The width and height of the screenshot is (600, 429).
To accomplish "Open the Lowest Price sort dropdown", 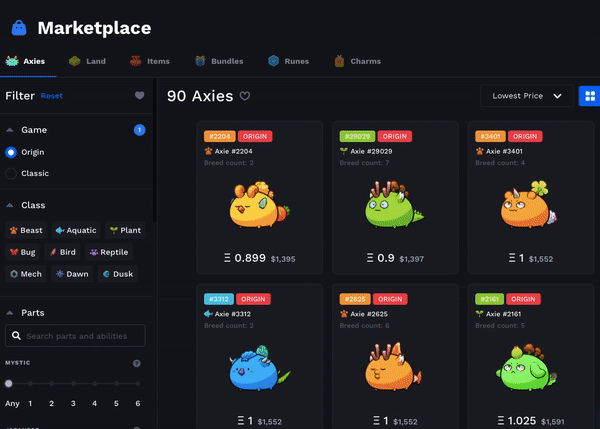I will point(527,96).
